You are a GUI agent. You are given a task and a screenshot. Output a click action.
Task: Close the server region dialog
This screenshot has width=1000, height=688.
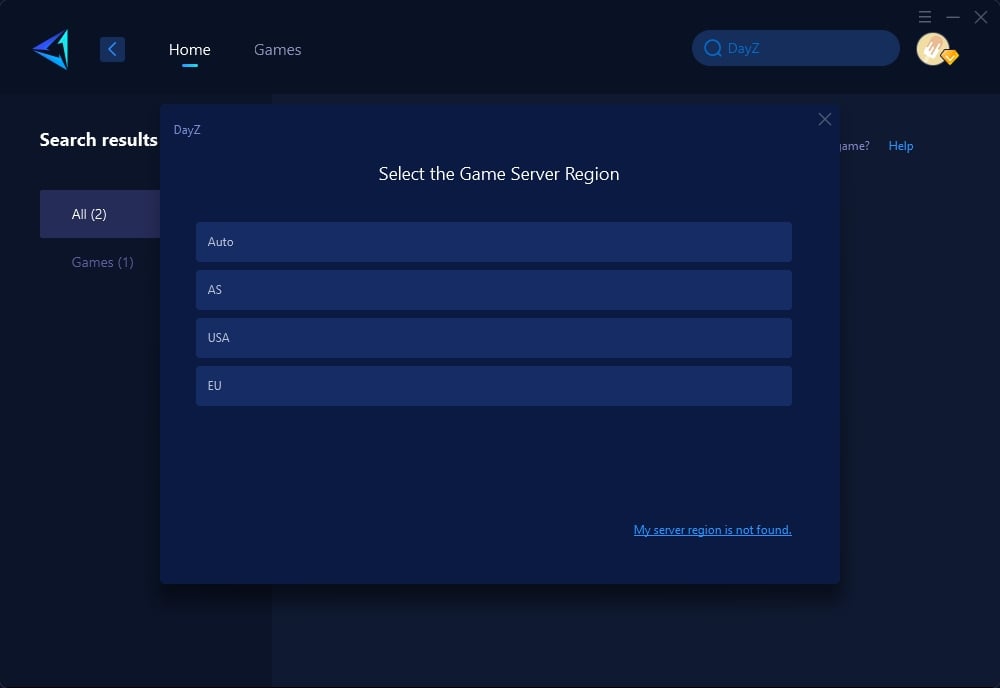click(825, 119)
